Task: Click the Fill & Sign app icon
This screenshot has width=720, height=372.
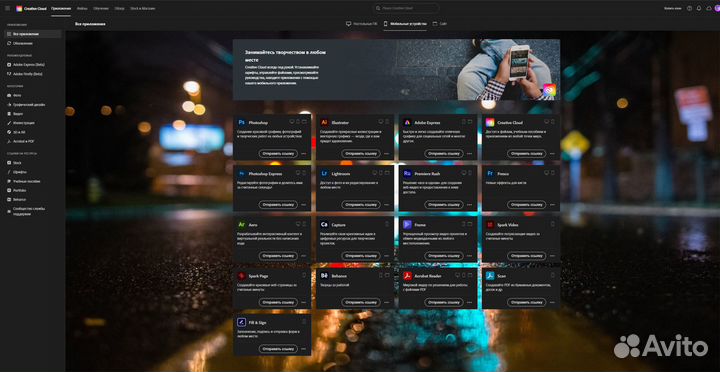Action: click(x=242, y=322)
